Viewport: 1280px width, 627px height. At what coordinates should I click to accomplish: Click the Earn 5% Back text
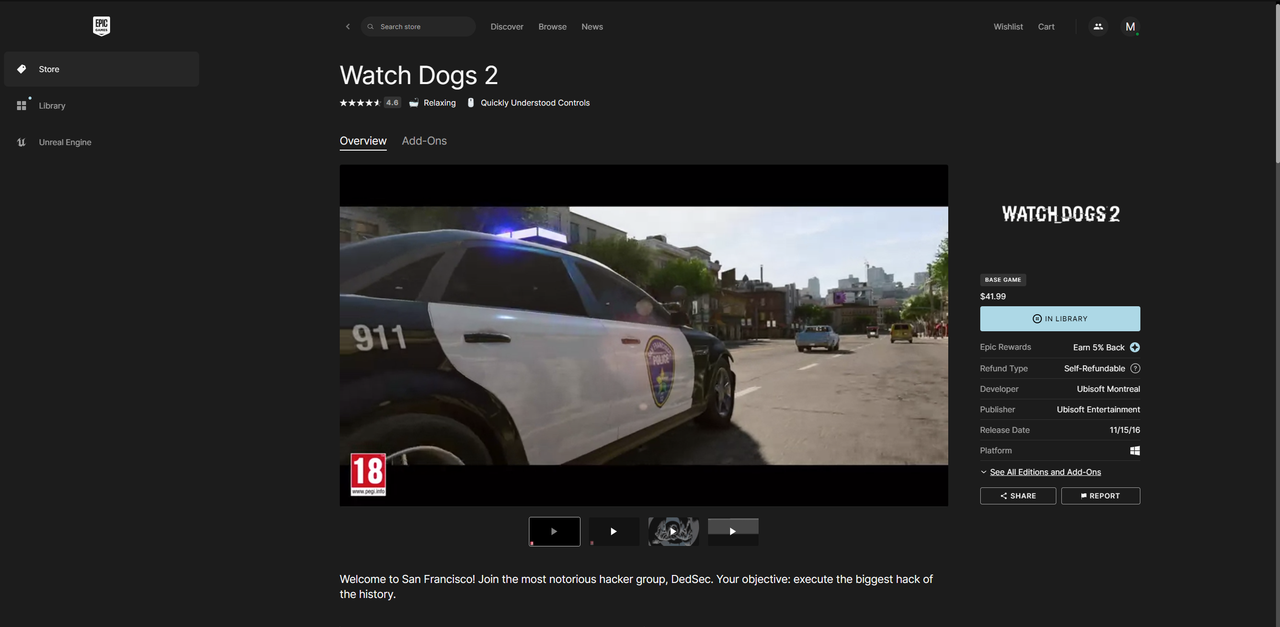coord(1099,347)
